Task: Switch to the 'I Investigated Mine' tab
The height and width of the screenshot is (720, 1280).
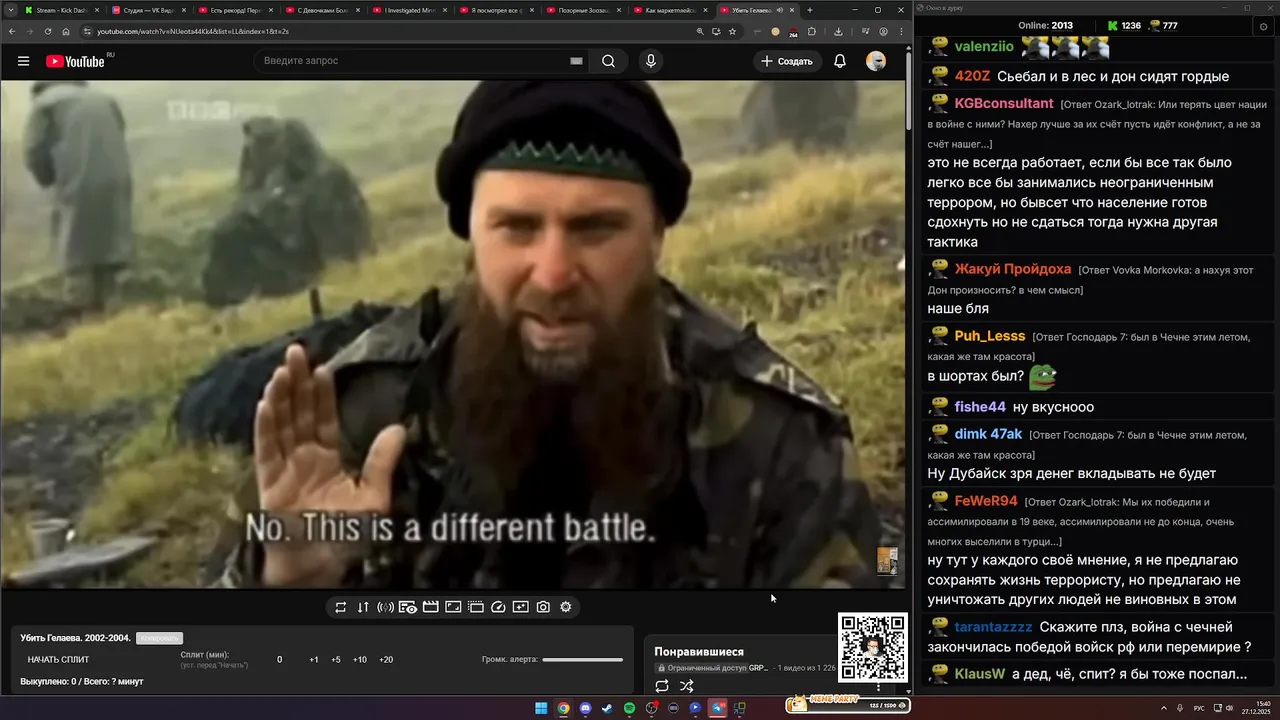Action: pyautogui.click(x=410, y=10)
